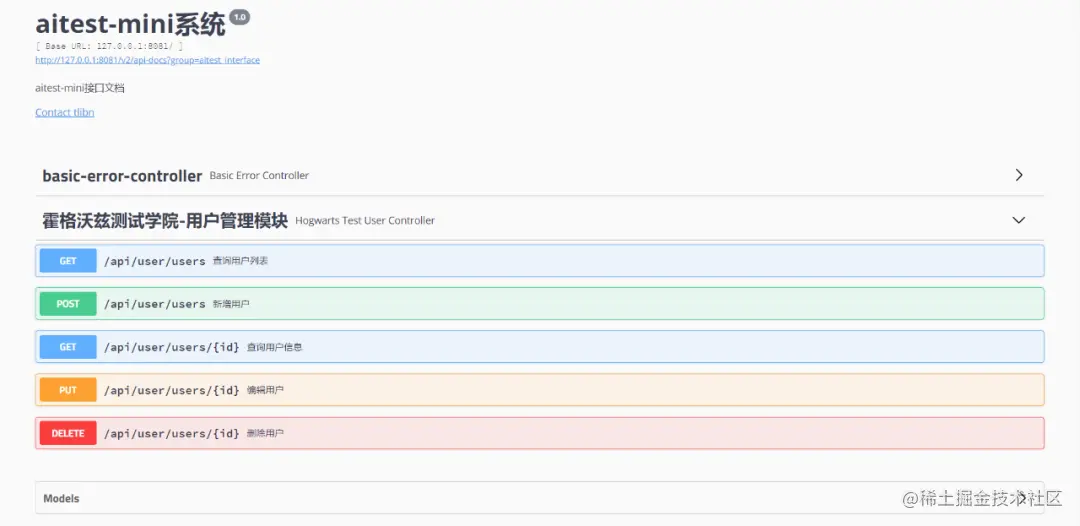Click the aitest-mini系统 title
Viewport: 1080px width, 526px height.
(x=130, y=24)
